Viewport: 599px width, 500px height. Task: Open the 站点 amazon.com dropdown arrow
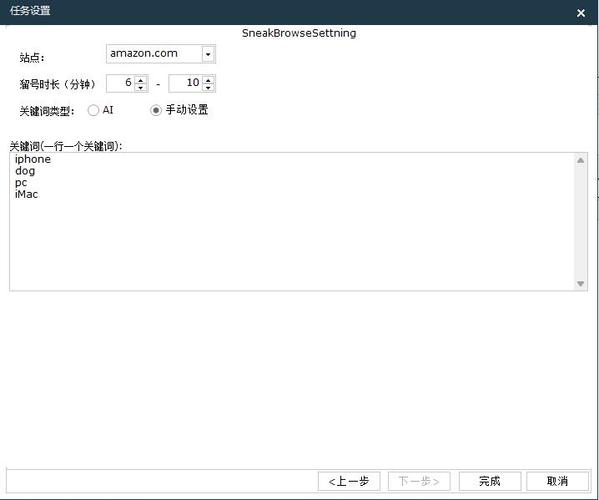pyautogui.click(x=208, y=54)
